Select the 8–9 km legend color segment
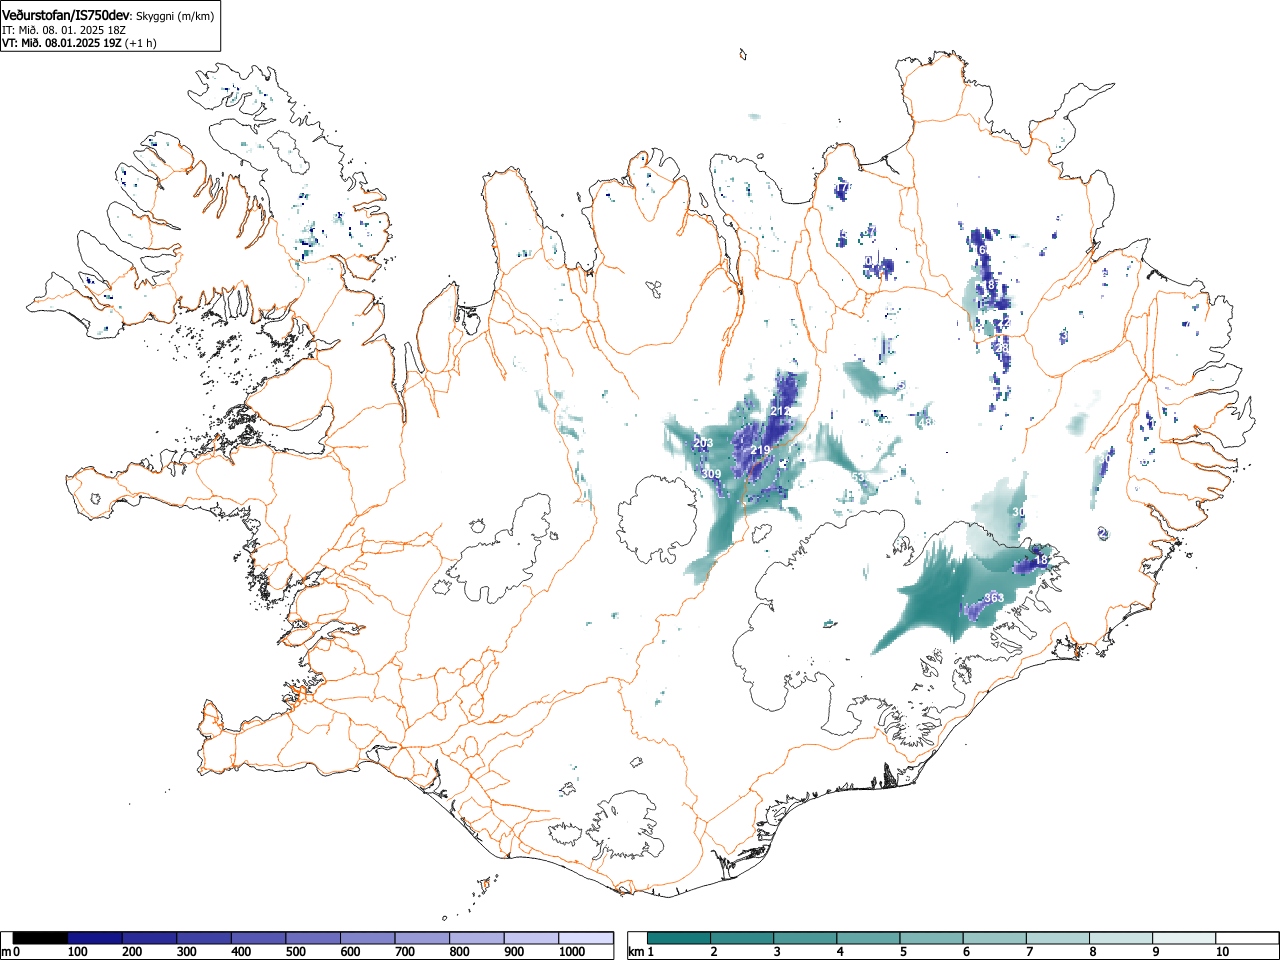The image size is (1280, 960). coord(1121,938)
